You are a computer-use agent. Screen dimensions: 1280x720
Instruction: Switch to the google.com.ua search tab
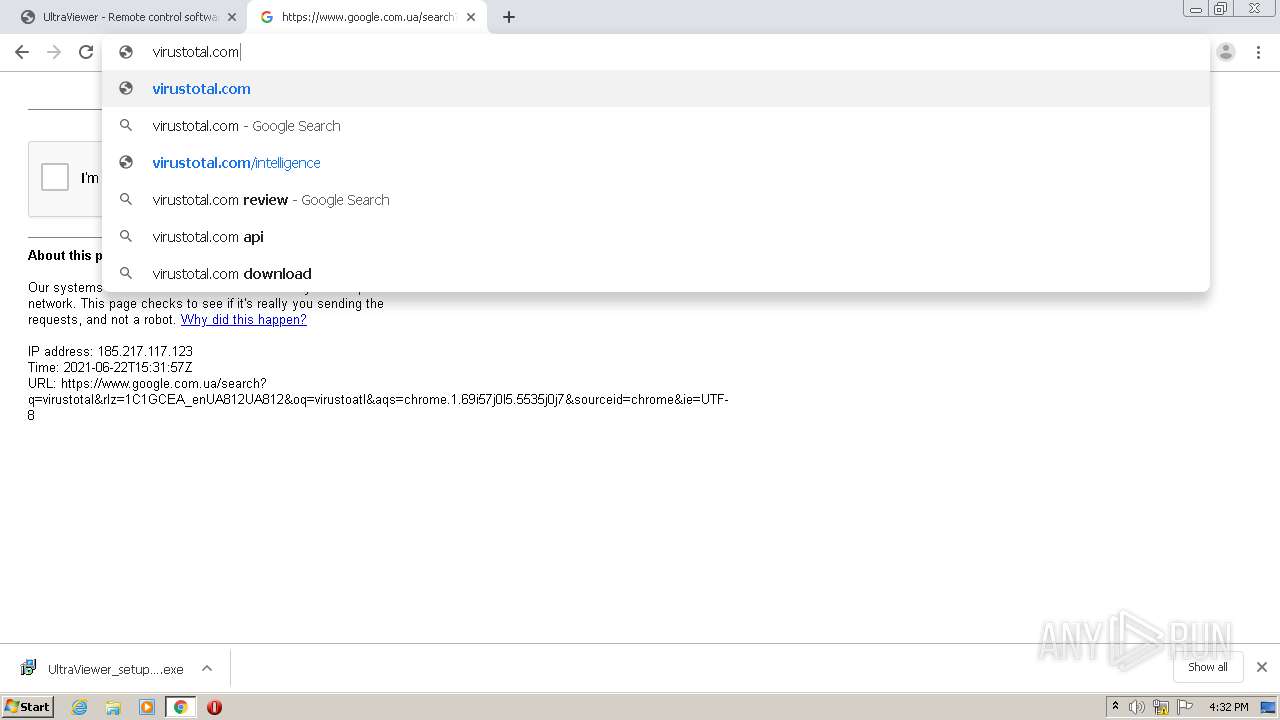coord(366,17)
